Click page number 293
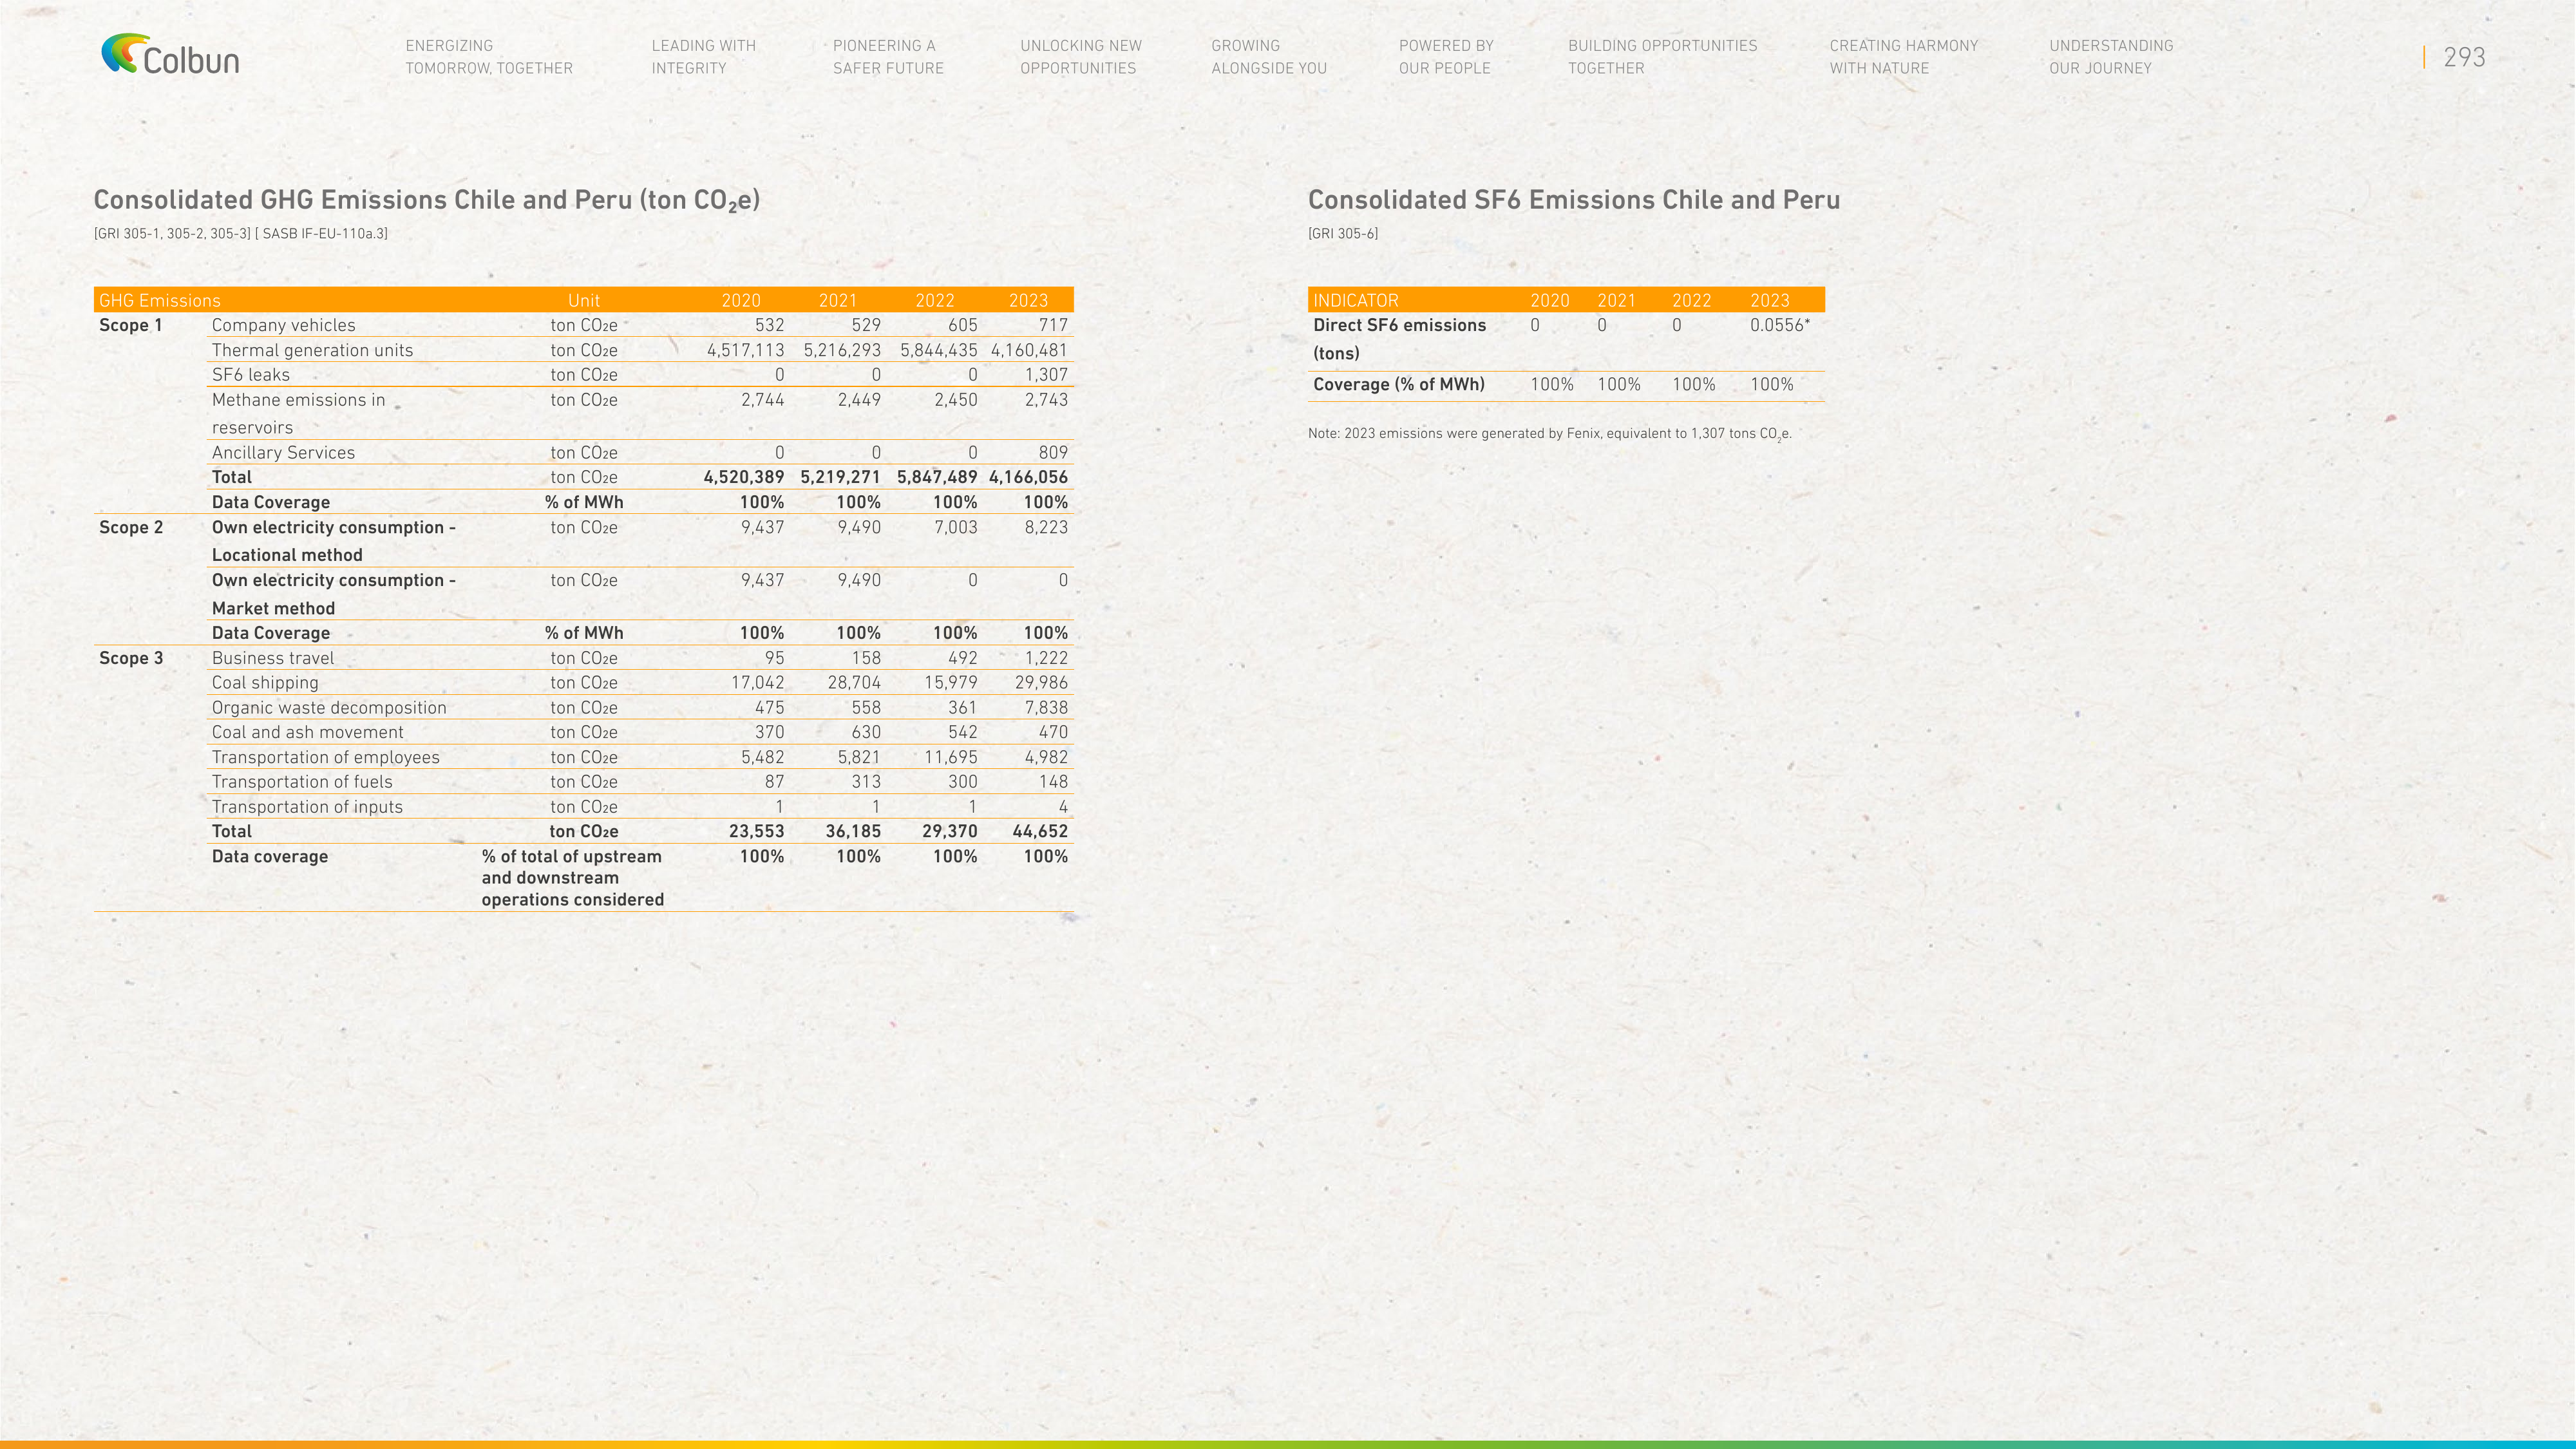This screenshot has height=1449, width=2576. (2464, 58)
